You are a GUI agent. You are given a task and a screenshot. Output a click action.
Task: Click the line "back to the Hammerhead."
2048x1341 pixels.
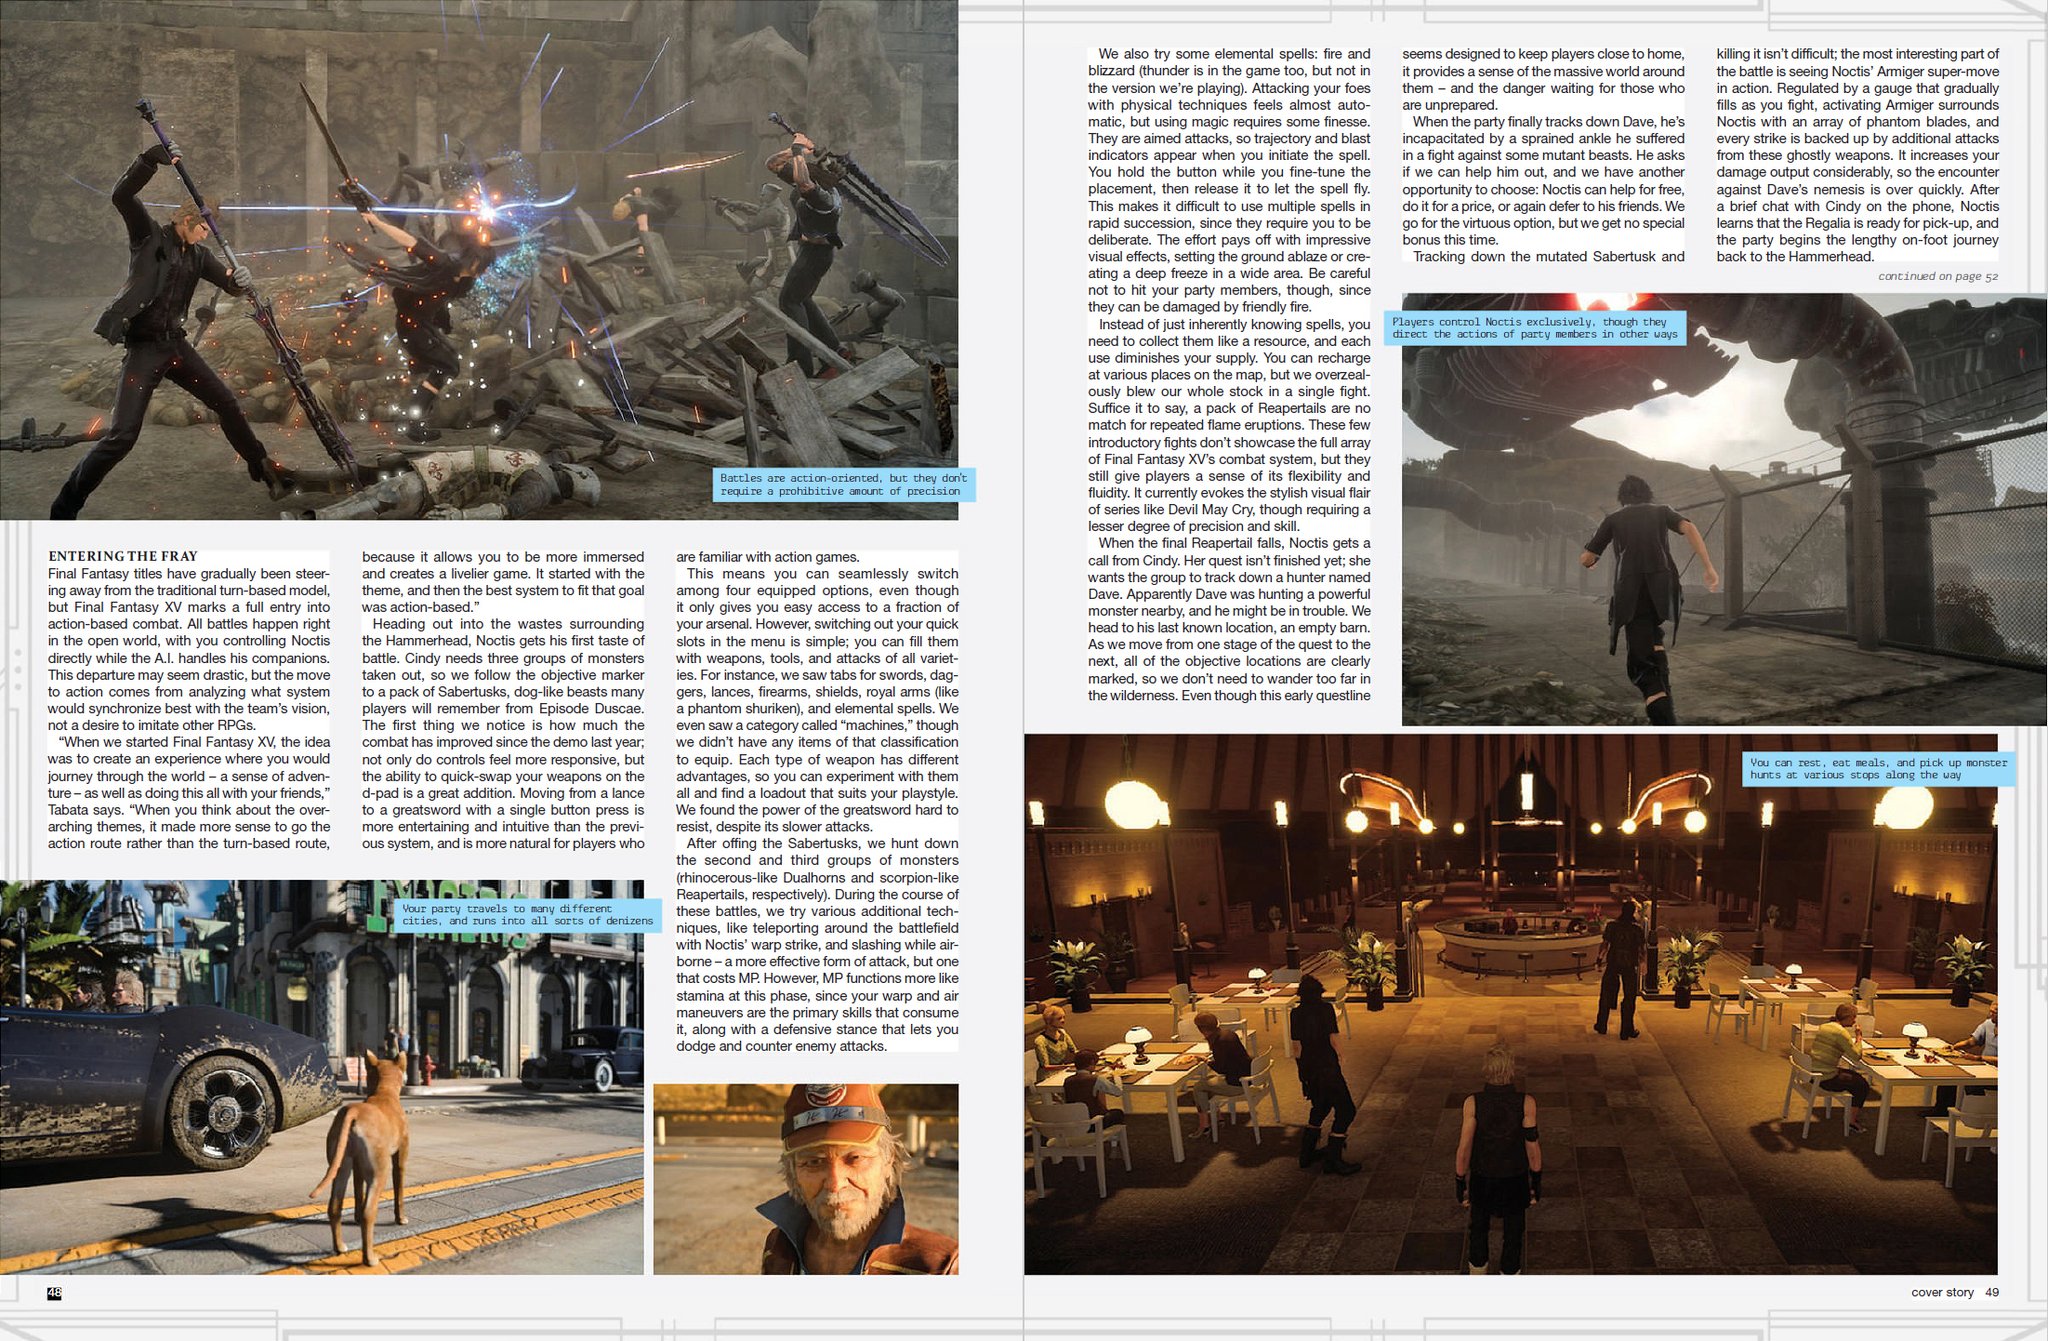pos(1795,256)
